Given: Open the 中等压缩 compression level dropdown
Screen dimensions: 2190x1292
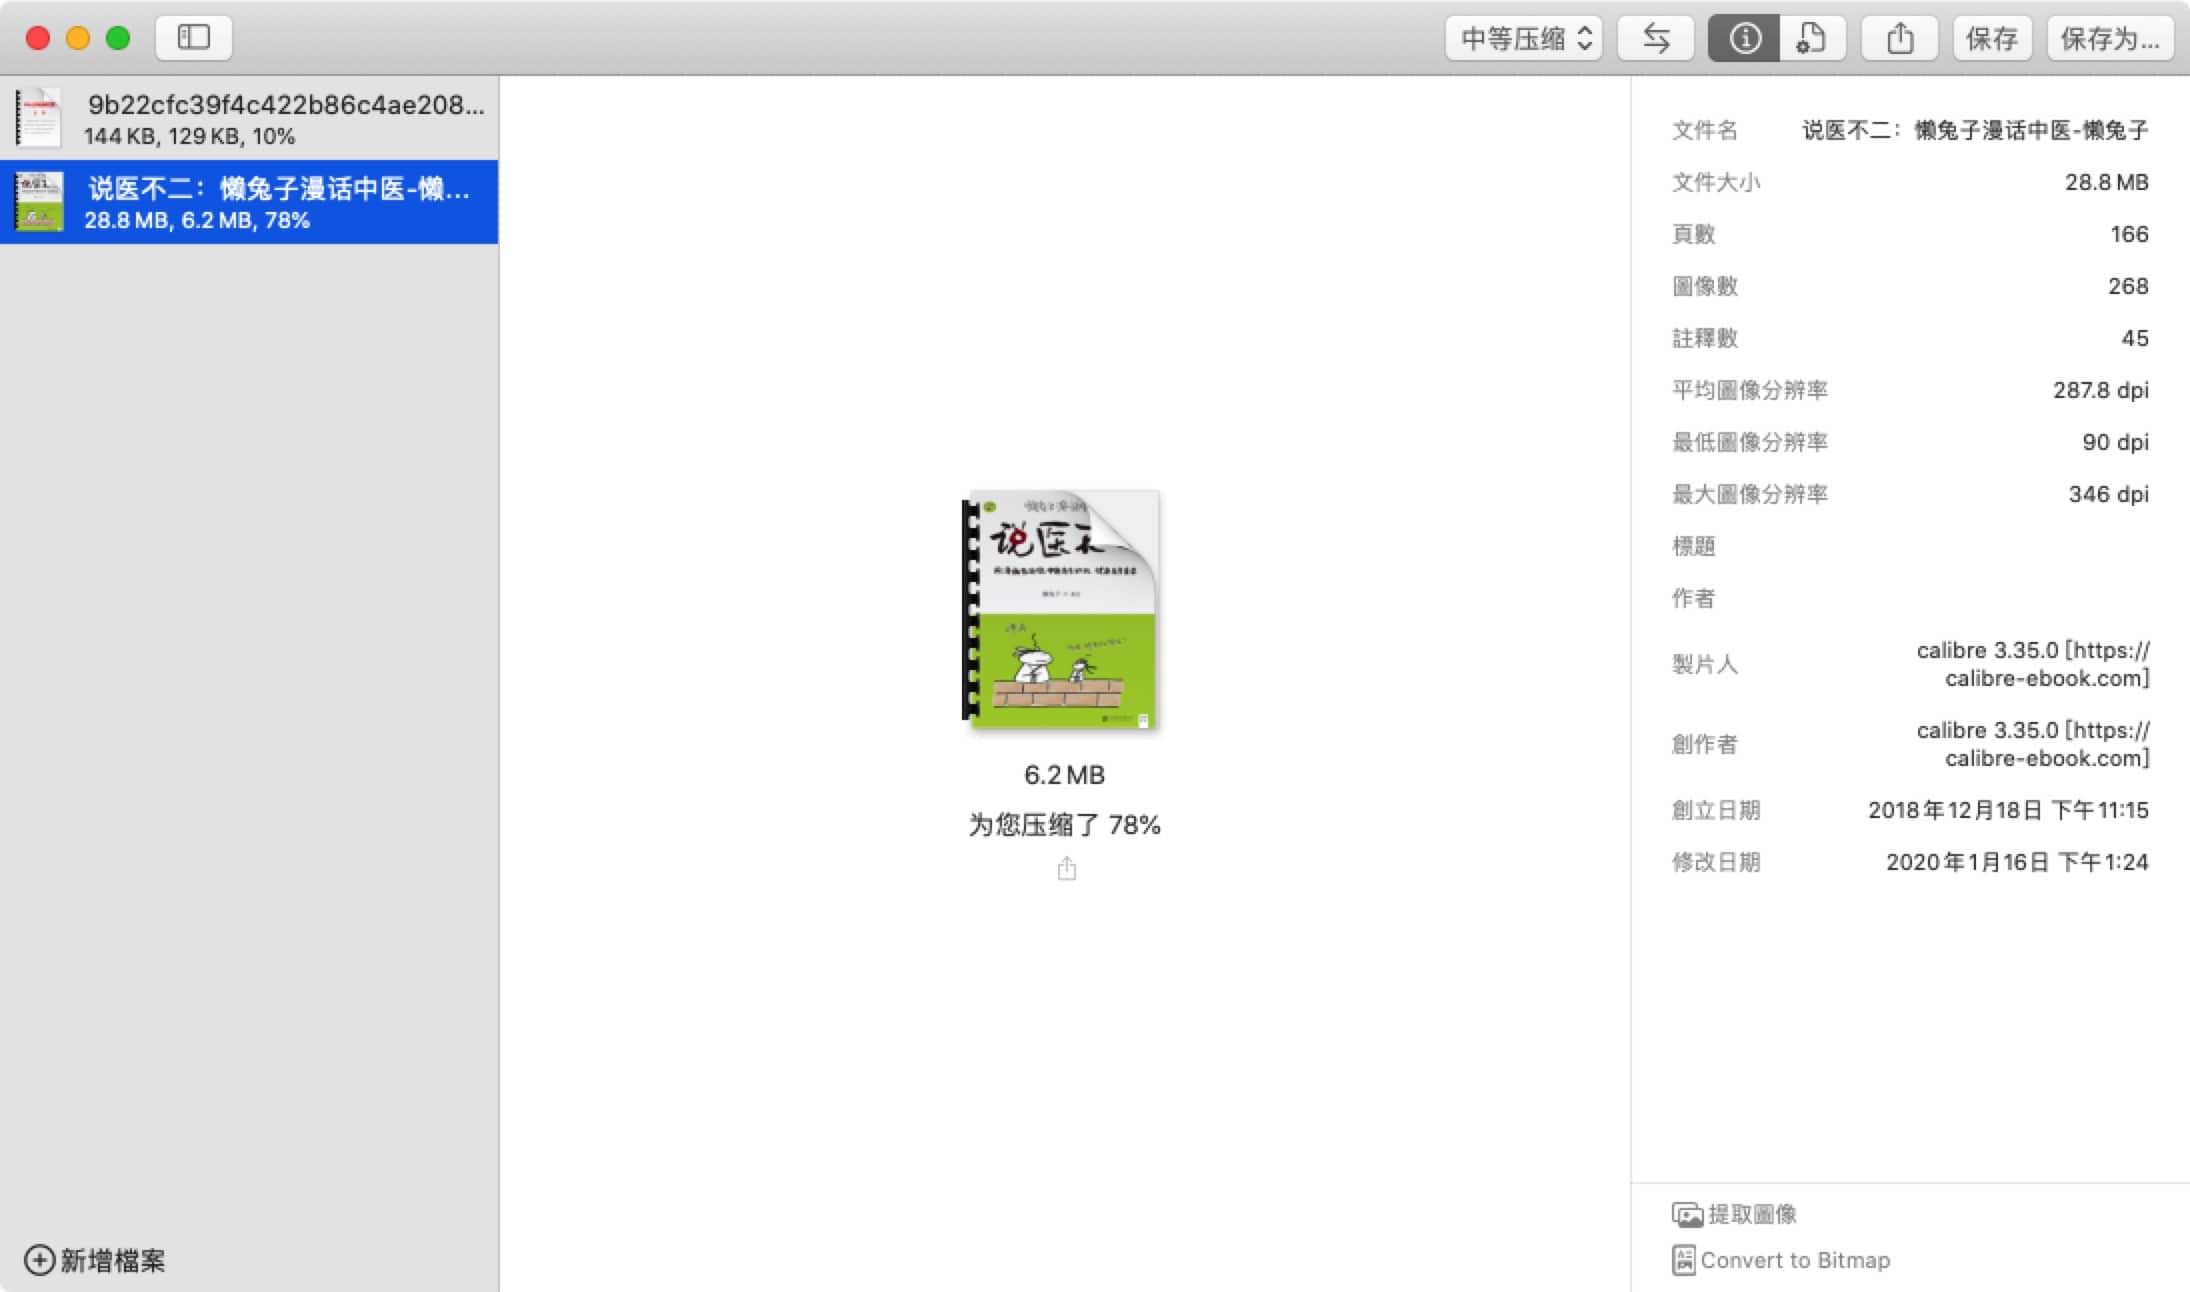Looking at the screenshot, I should coord(1523,38).
